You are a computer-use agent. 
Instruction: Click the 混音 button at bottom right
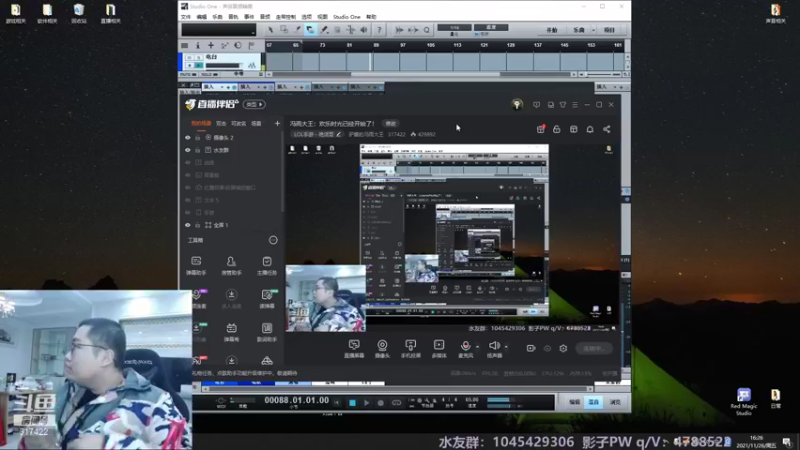click(594, 403)
